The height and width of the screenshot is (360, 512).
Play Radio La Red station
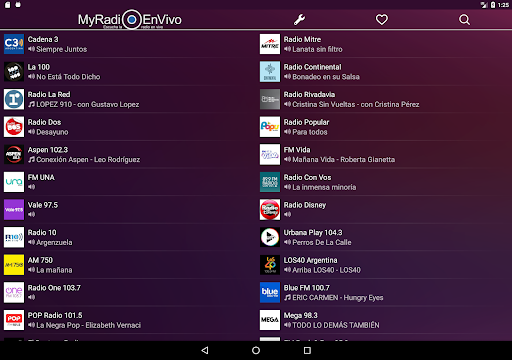click(x=128, y=99)
